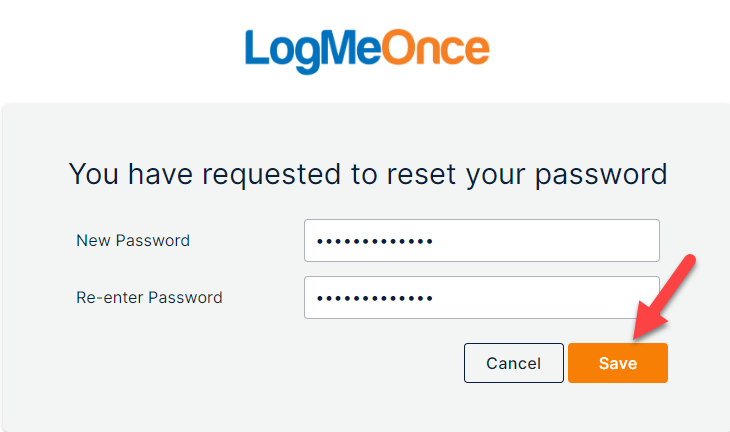Click the word "password" in the heading

click(601, 175)
